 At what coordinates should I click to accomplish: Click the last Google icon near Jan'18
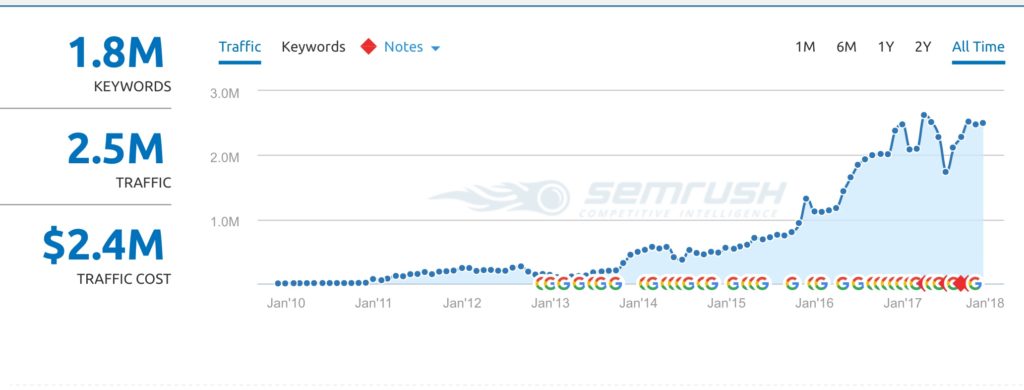click(x=974, y=284)
